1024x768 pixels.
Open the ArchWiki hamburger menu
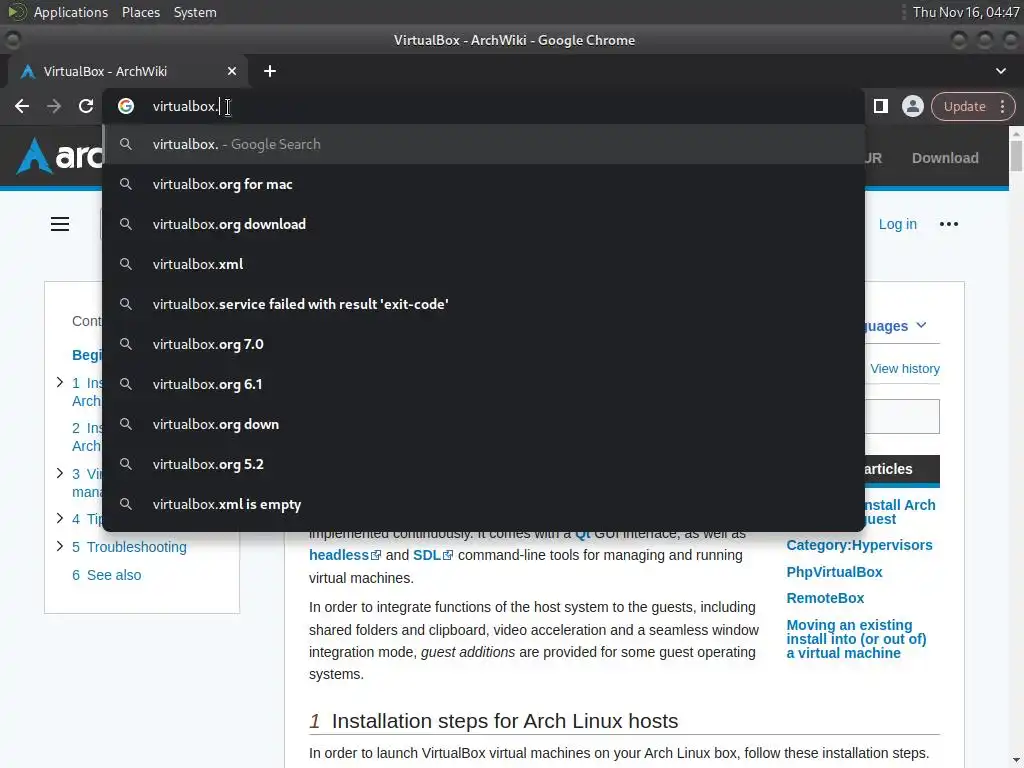coord(60,224)
